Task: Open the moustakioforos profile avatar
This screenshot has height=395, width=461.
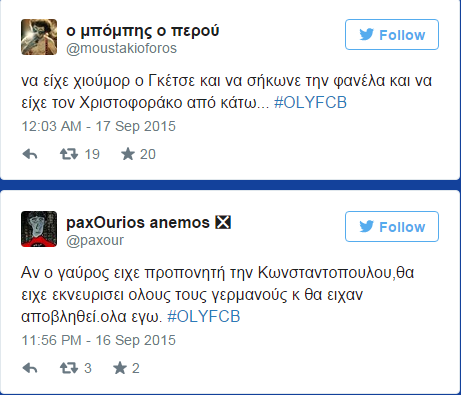Action: pyautogui.click(x=39, y=37)
